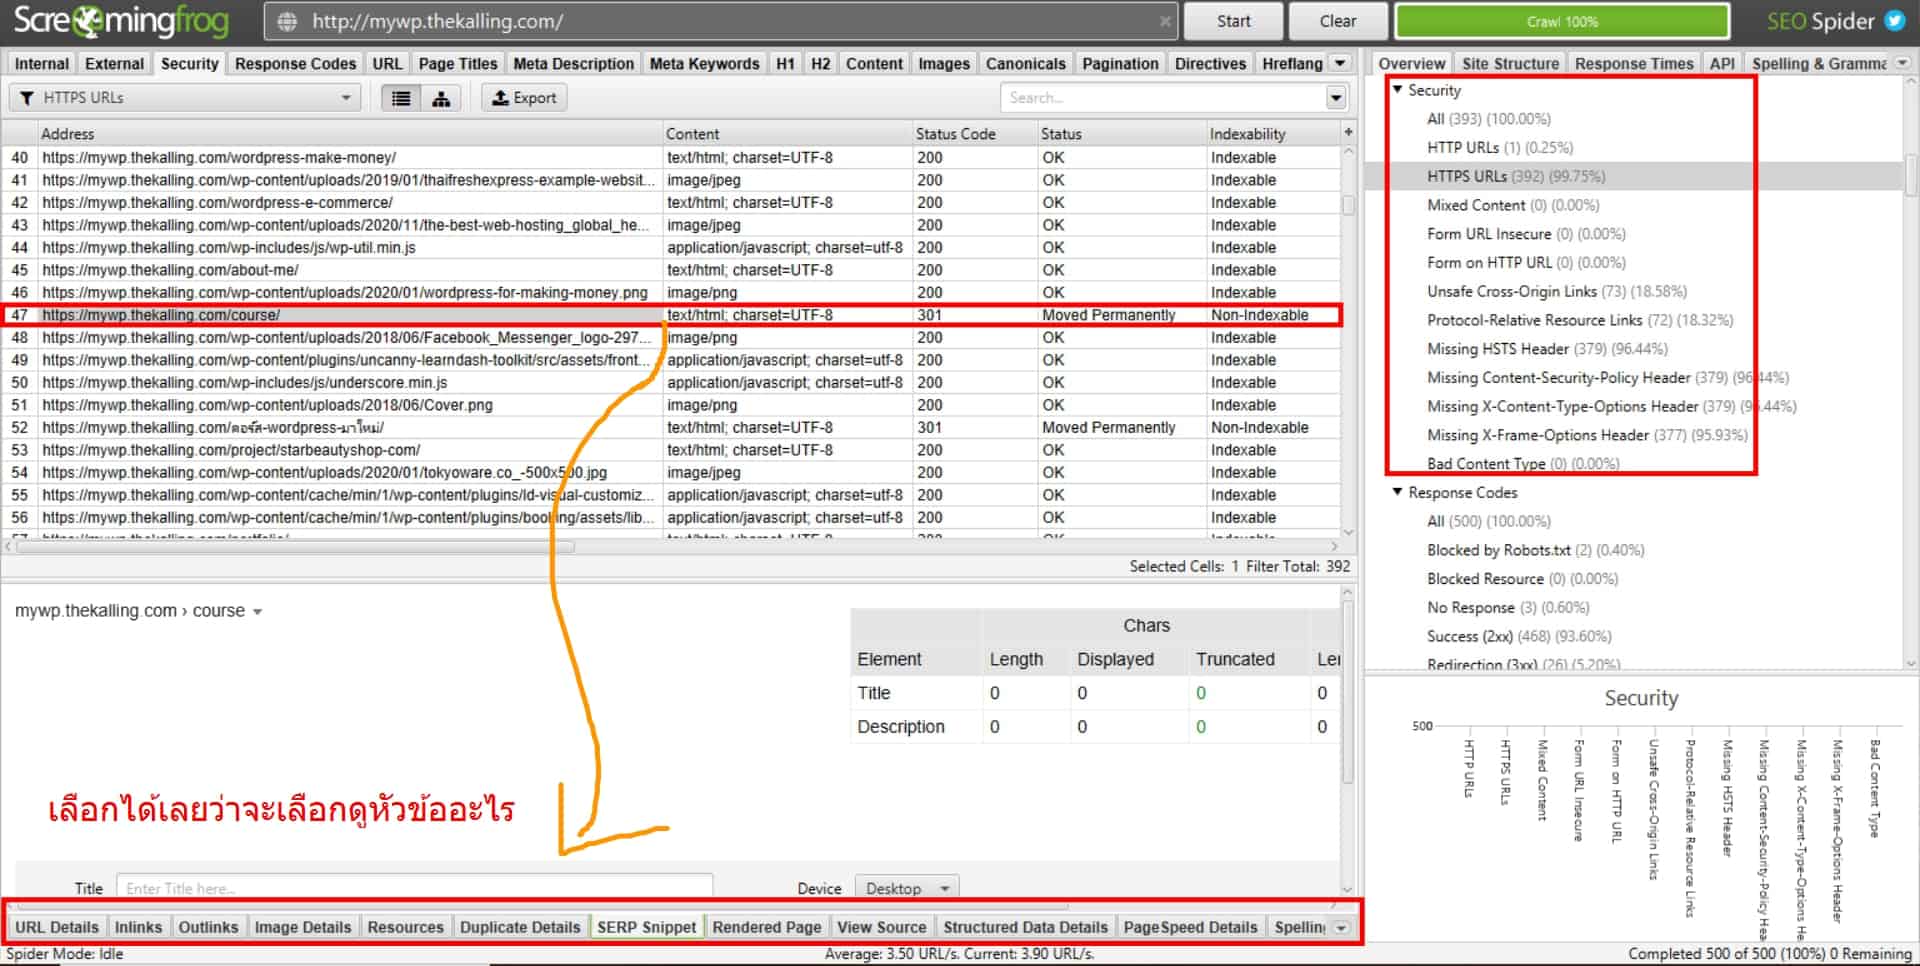Open the Page Titles tab
Viewport: 1920px width, 966px height.
pos(458,63)
